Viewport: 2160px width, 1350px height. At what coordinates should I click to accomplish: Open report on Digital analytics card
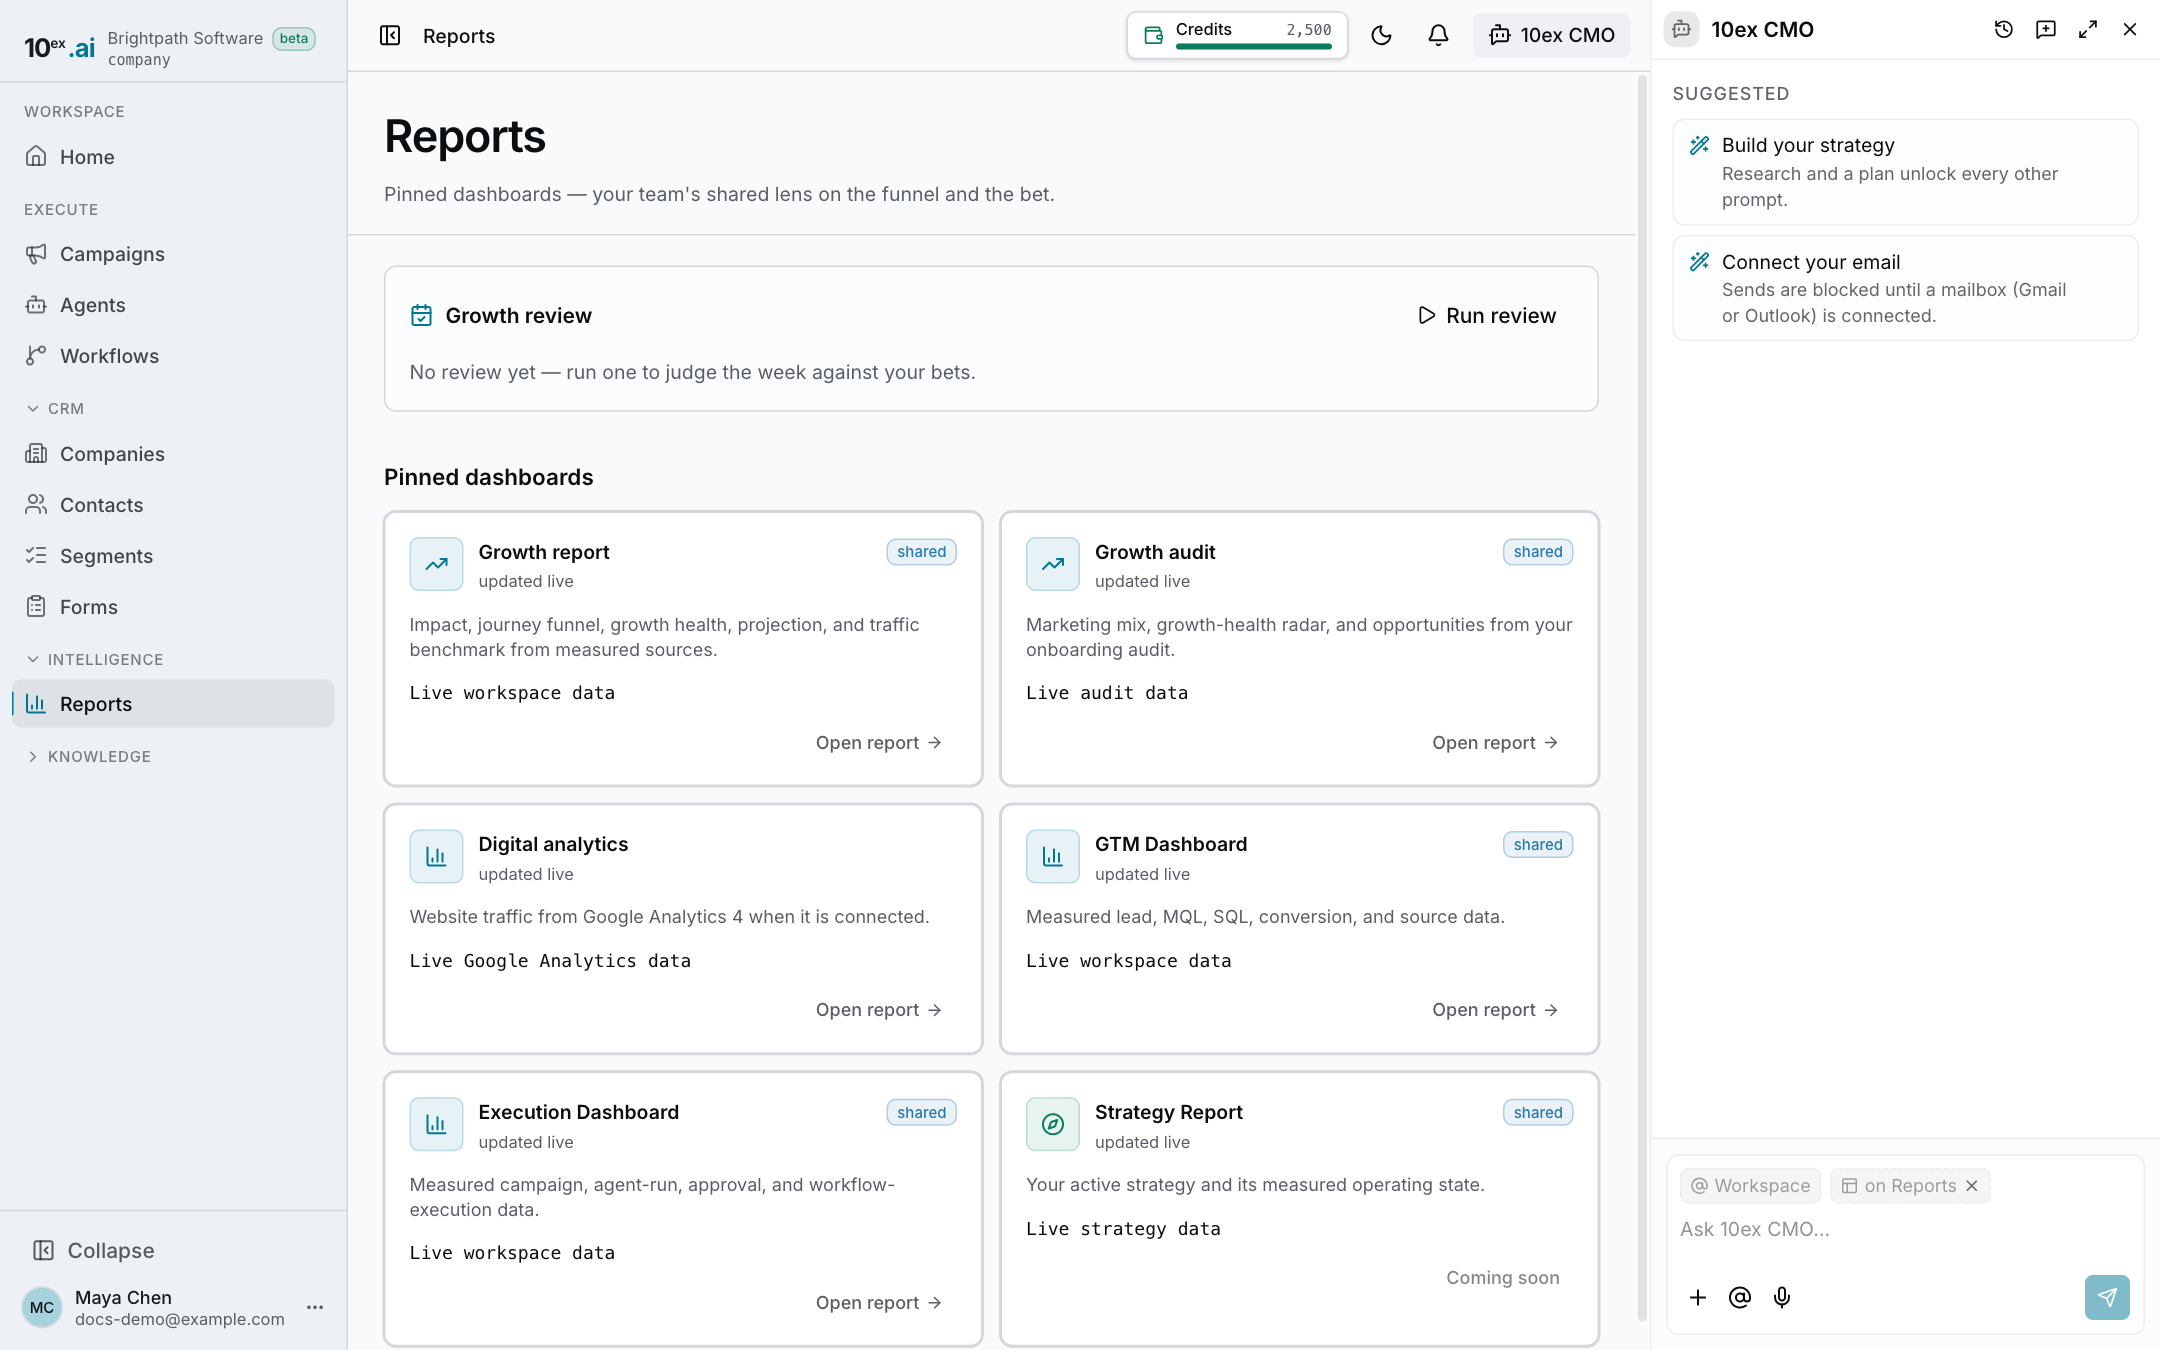[879, 1010]
